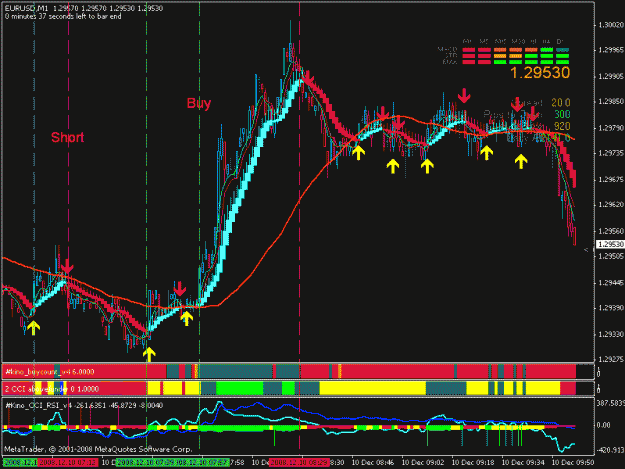
Task: Select the '2 CCI above/under 0' indicator label
Action: pos(51,389)
